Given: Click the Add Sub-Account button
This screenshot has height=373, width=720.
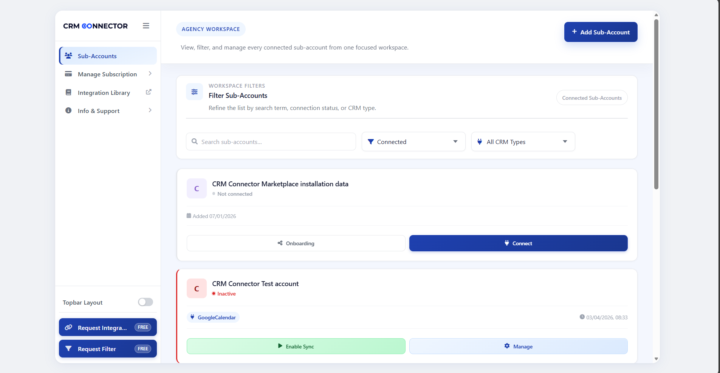Looking at the screenshot, I should pos(601,32).
